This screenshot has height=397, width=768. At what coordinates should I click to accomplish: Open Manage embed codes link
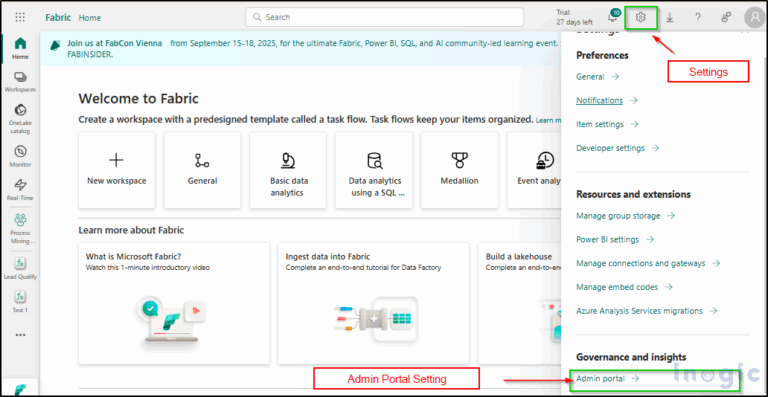624,287
